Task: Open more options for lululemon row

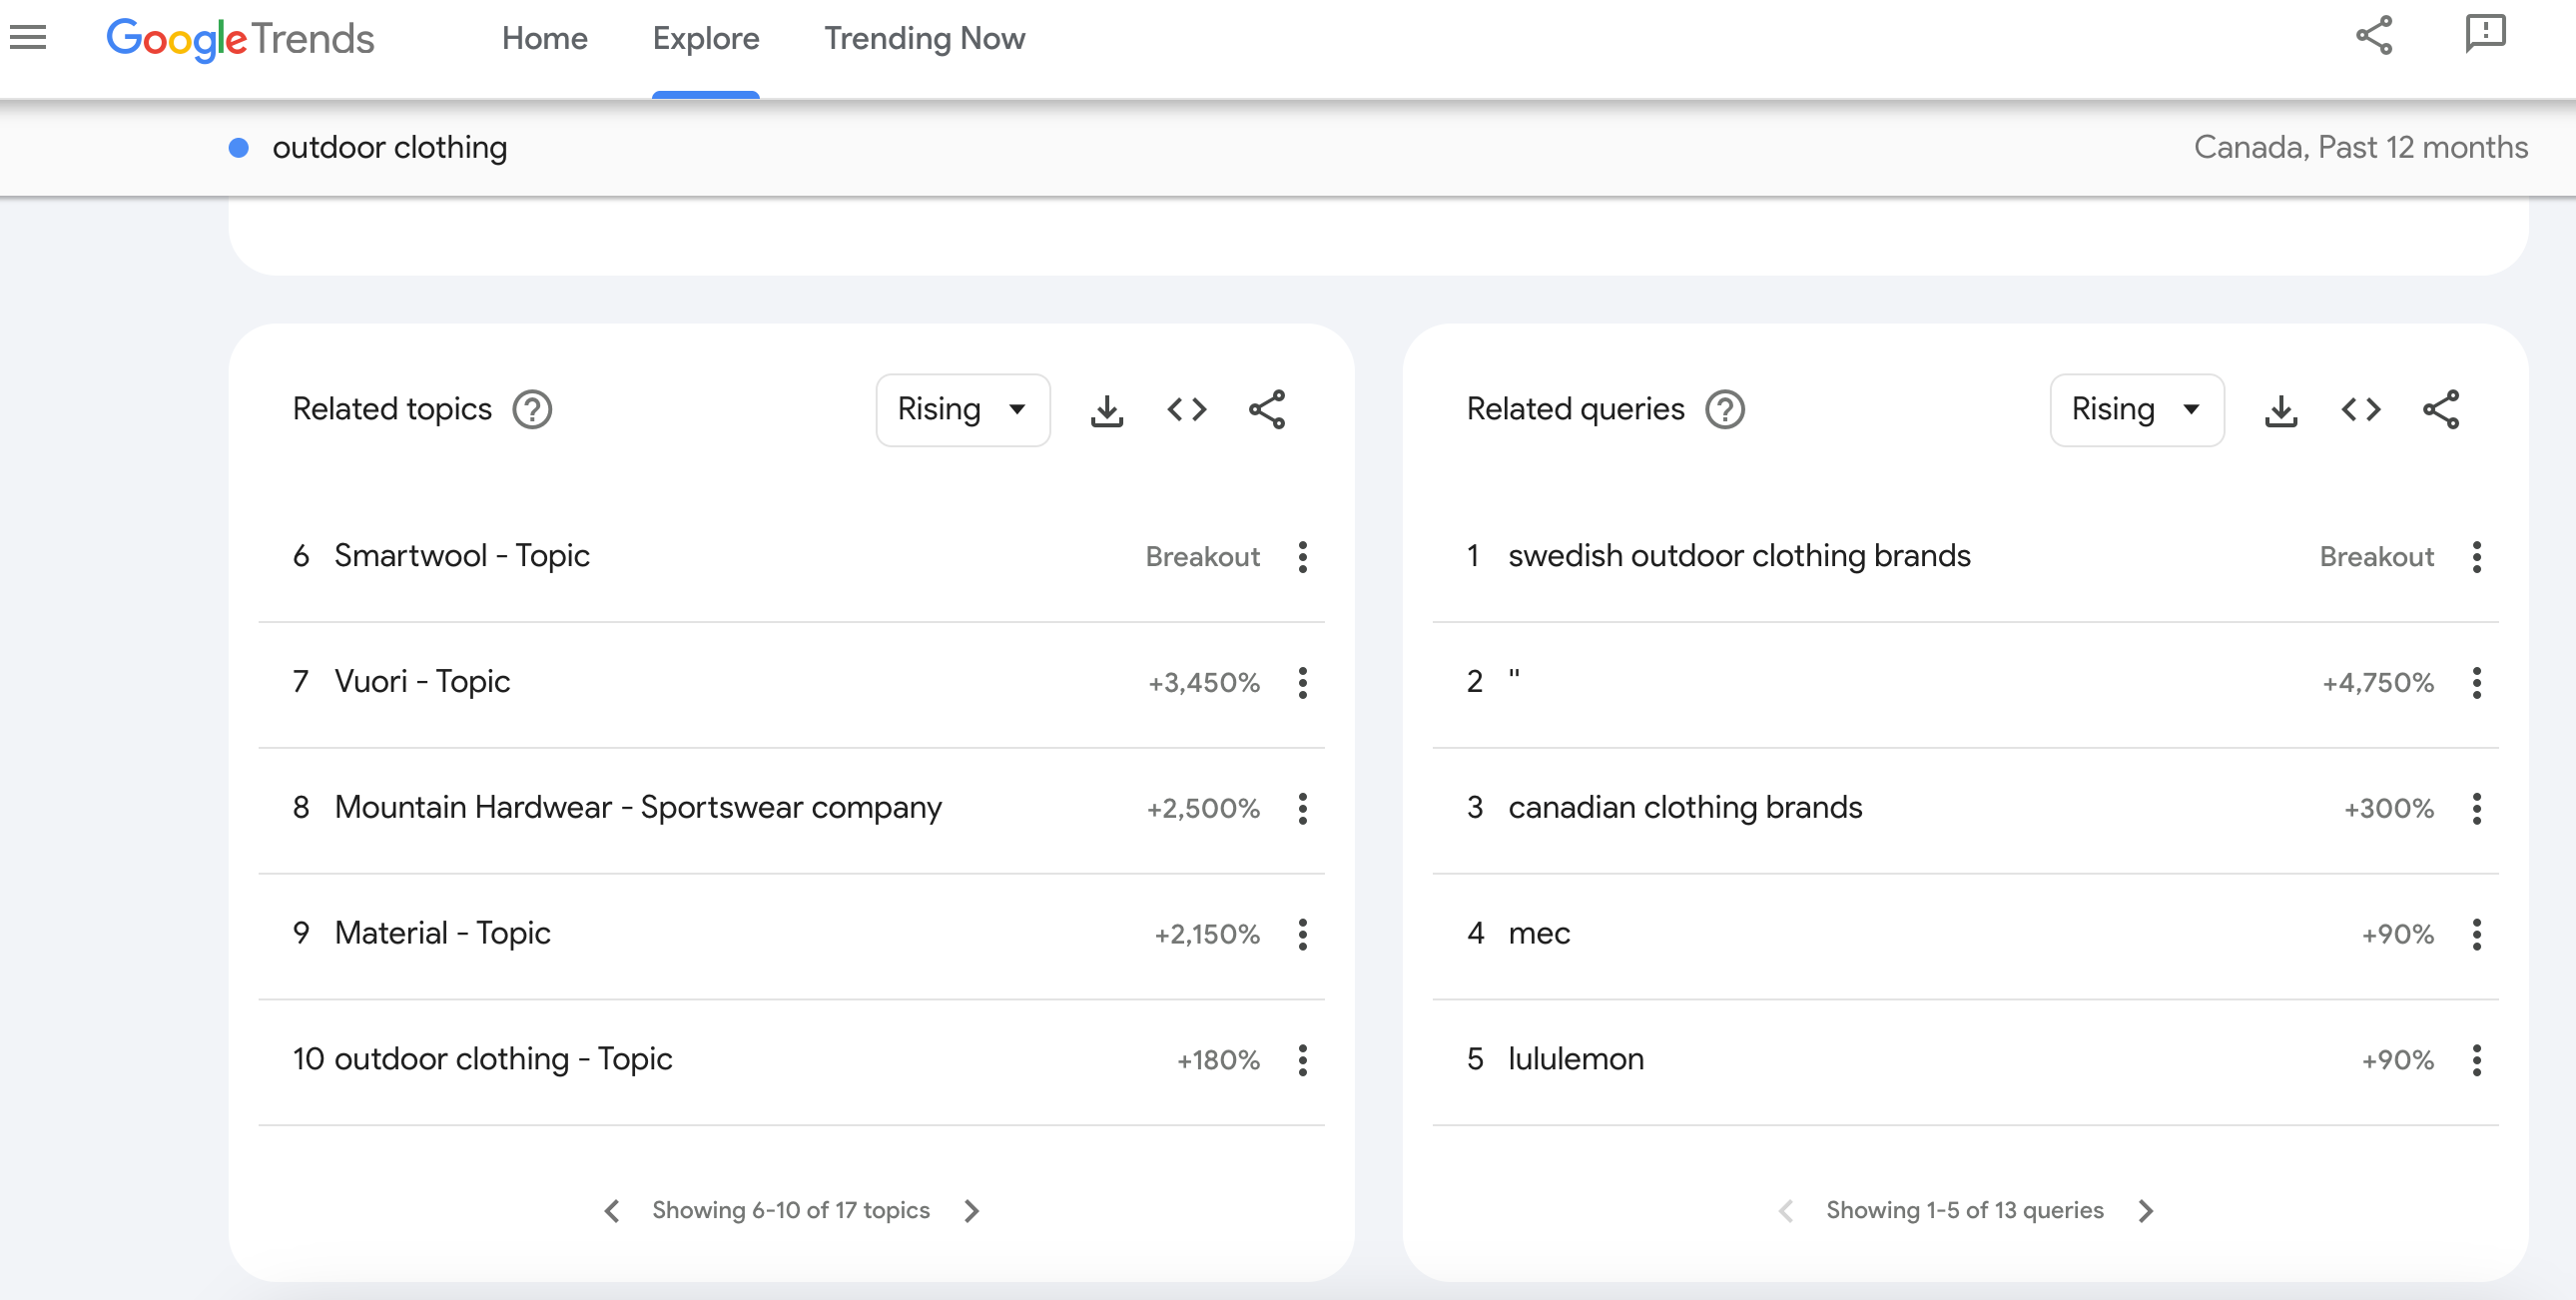Action: point(2476,1060)
